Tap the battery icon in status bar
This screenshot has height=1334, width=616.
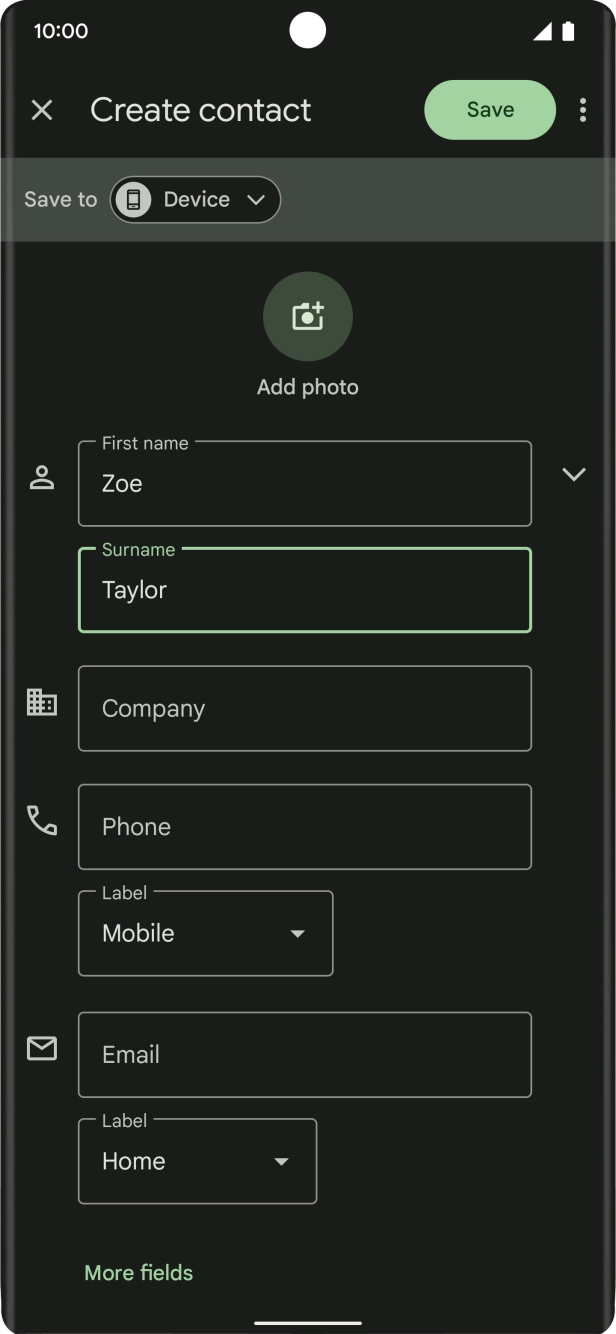(x=568, y=32)
